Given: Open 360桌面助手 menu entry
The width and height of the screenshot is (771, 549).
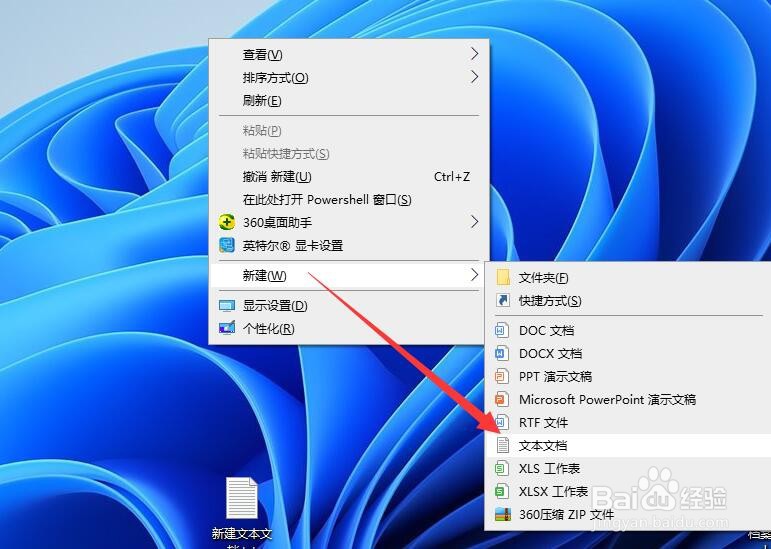Looking at the screenshot, I should [x=349, y=222].
